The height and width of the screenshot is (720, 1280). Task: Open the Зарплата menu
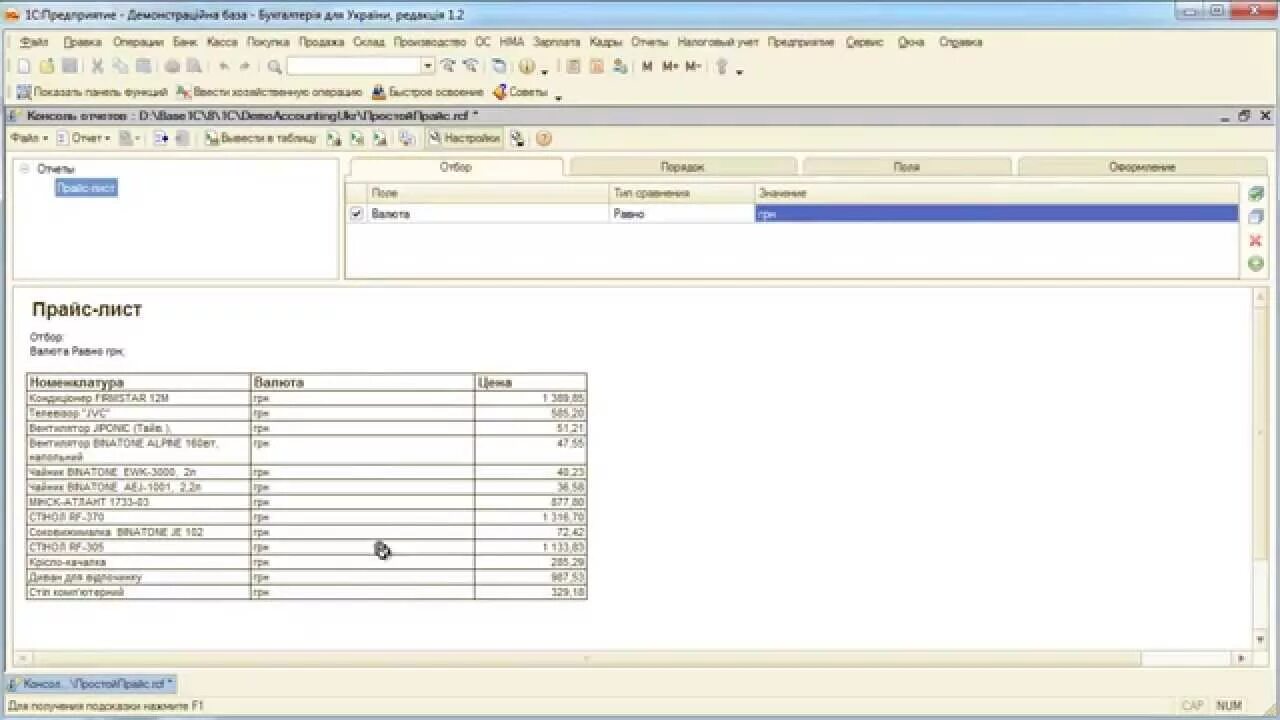[557, 42]
